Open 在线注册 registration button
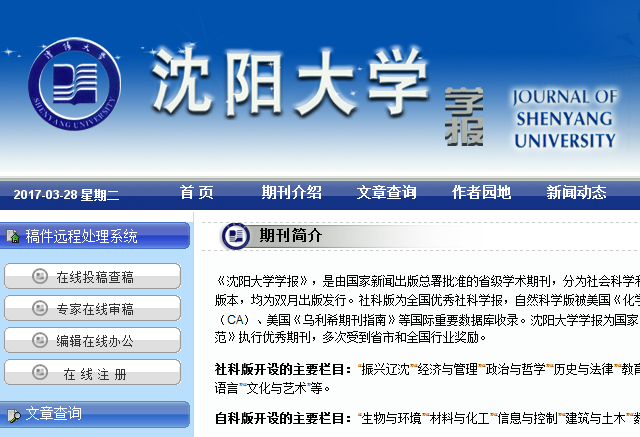640x437 pixels. coord(93,372)
